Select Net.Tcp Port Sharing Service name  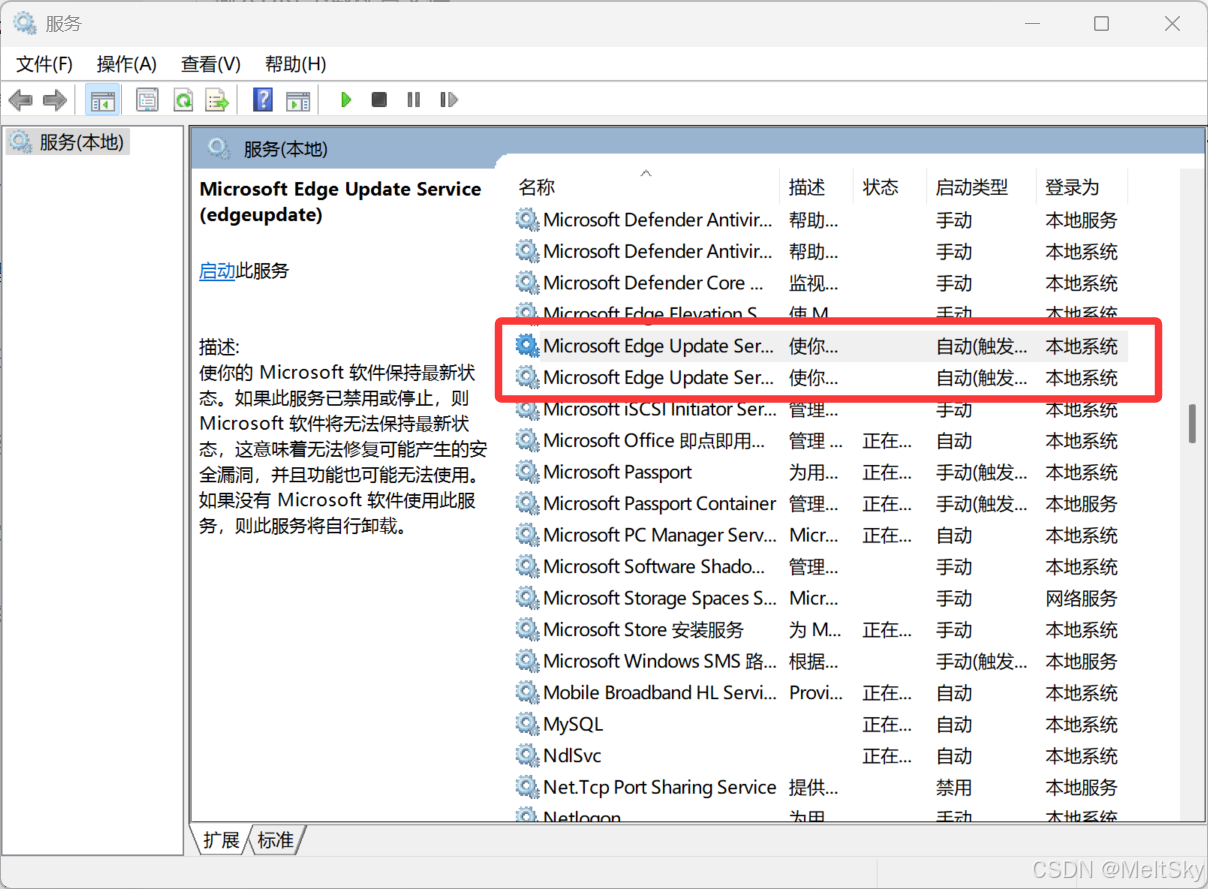click(x=659, y=787)
